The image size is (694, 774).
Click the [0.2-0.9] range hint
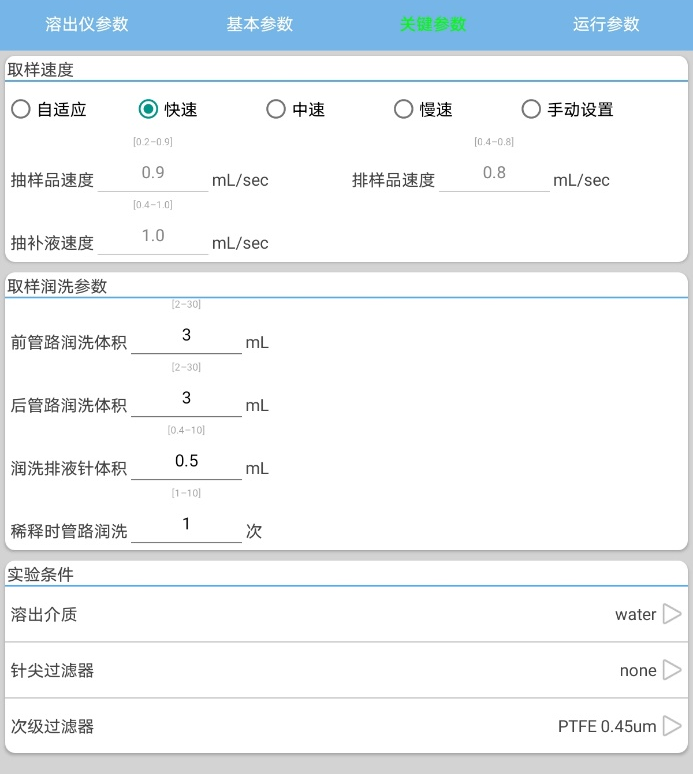point(153,142)
